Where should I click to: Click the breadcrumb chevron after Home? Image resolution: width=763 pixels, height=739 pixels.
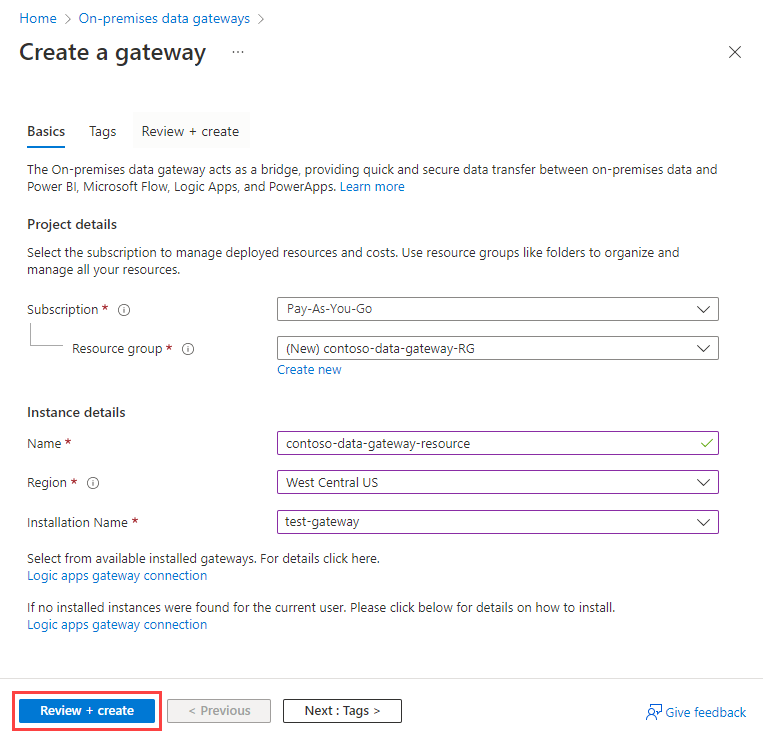68,19
